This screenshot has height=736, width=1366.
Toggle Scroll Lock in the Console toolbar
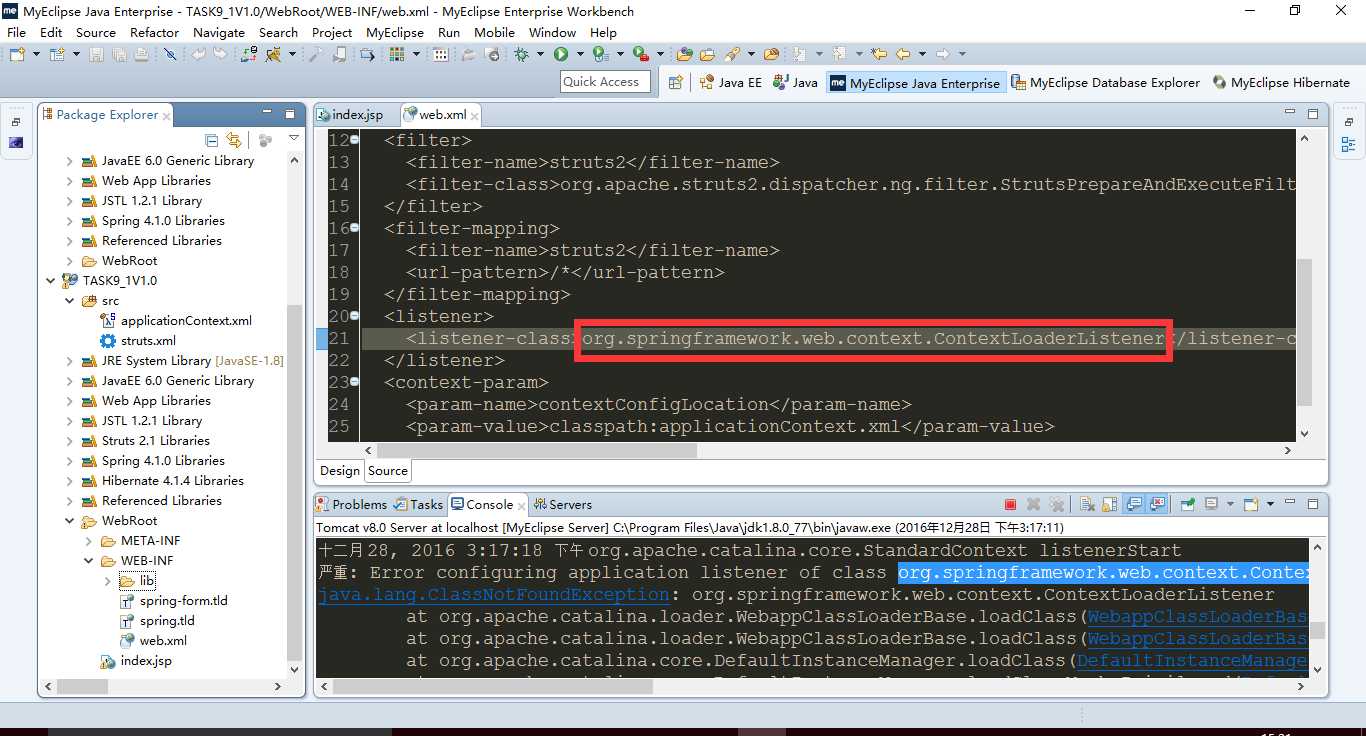1110,504
